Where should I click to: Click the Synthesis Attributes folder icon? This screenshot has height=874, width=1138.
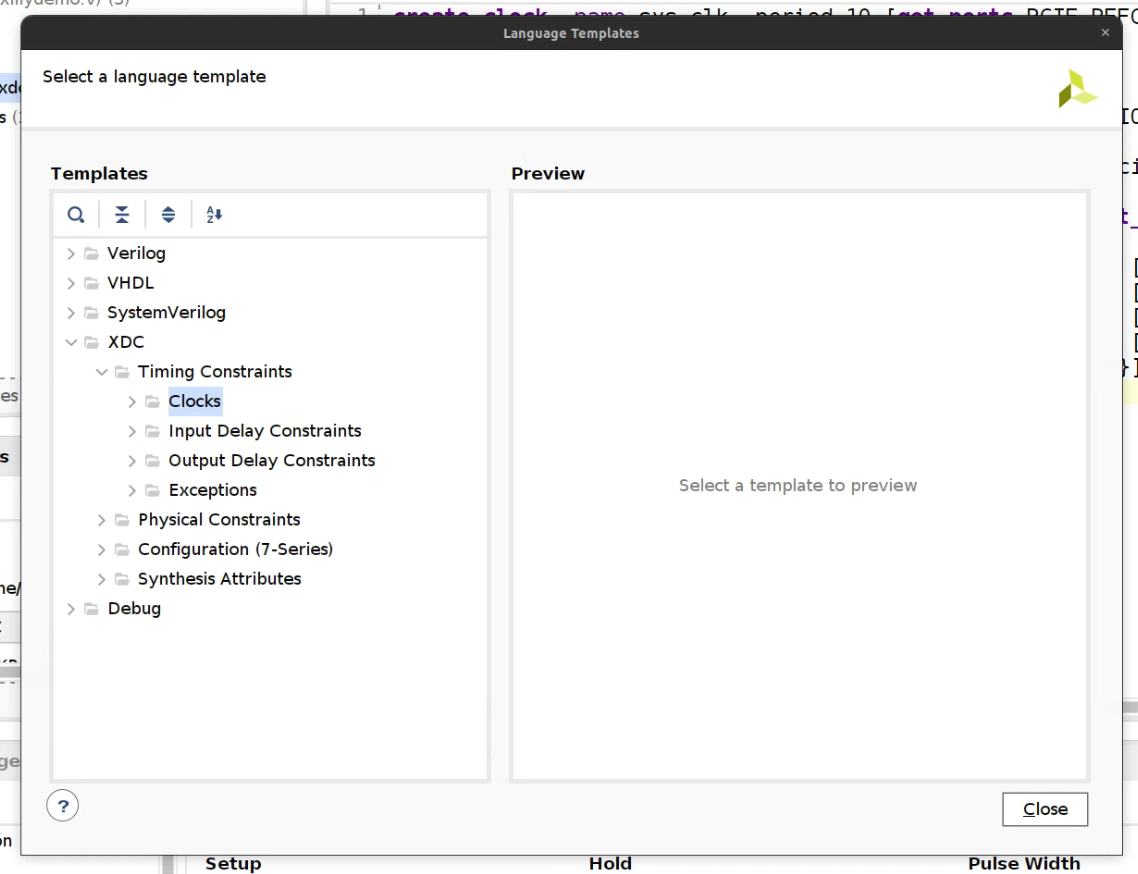[x=122, y=579]
